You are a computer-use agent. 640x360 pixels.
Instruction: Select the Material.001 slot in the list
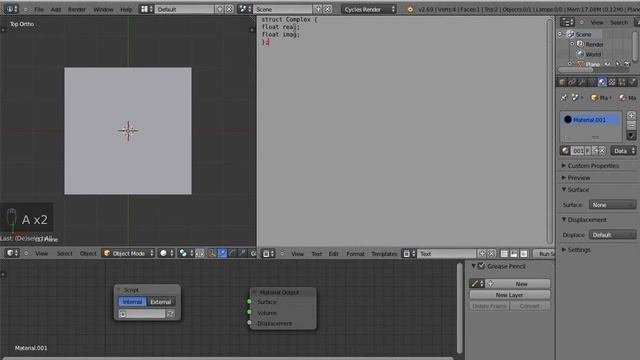(591, 120)
